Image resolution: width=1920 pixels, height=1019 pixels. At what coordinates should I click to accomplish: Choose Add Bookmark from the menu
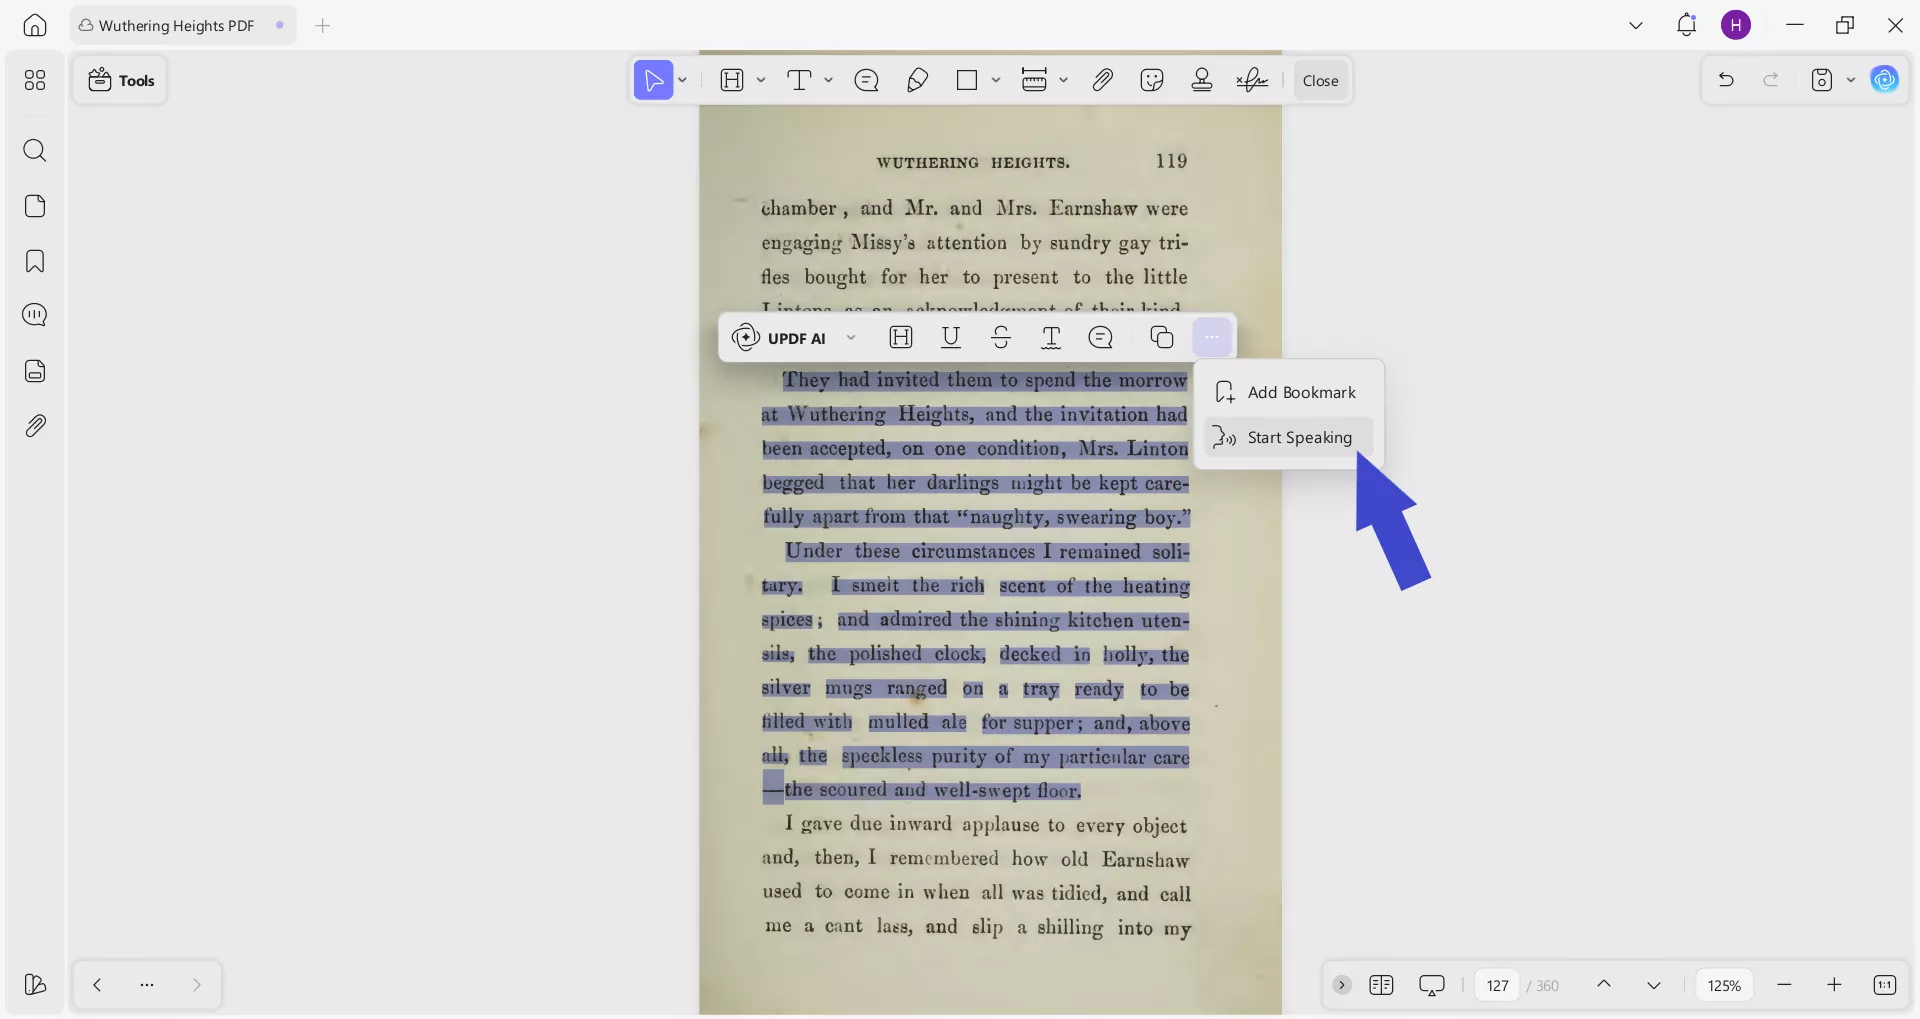pos(1288,392)
